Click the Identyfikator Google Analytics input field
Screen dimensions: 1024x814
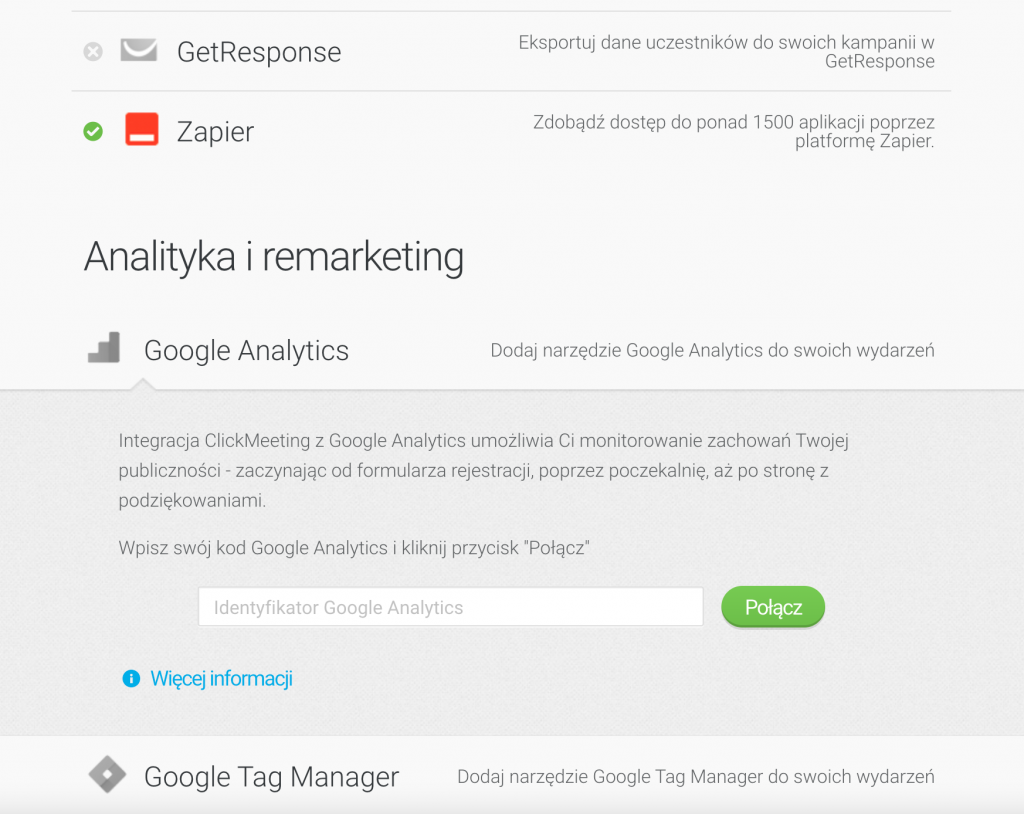[450, 607]
